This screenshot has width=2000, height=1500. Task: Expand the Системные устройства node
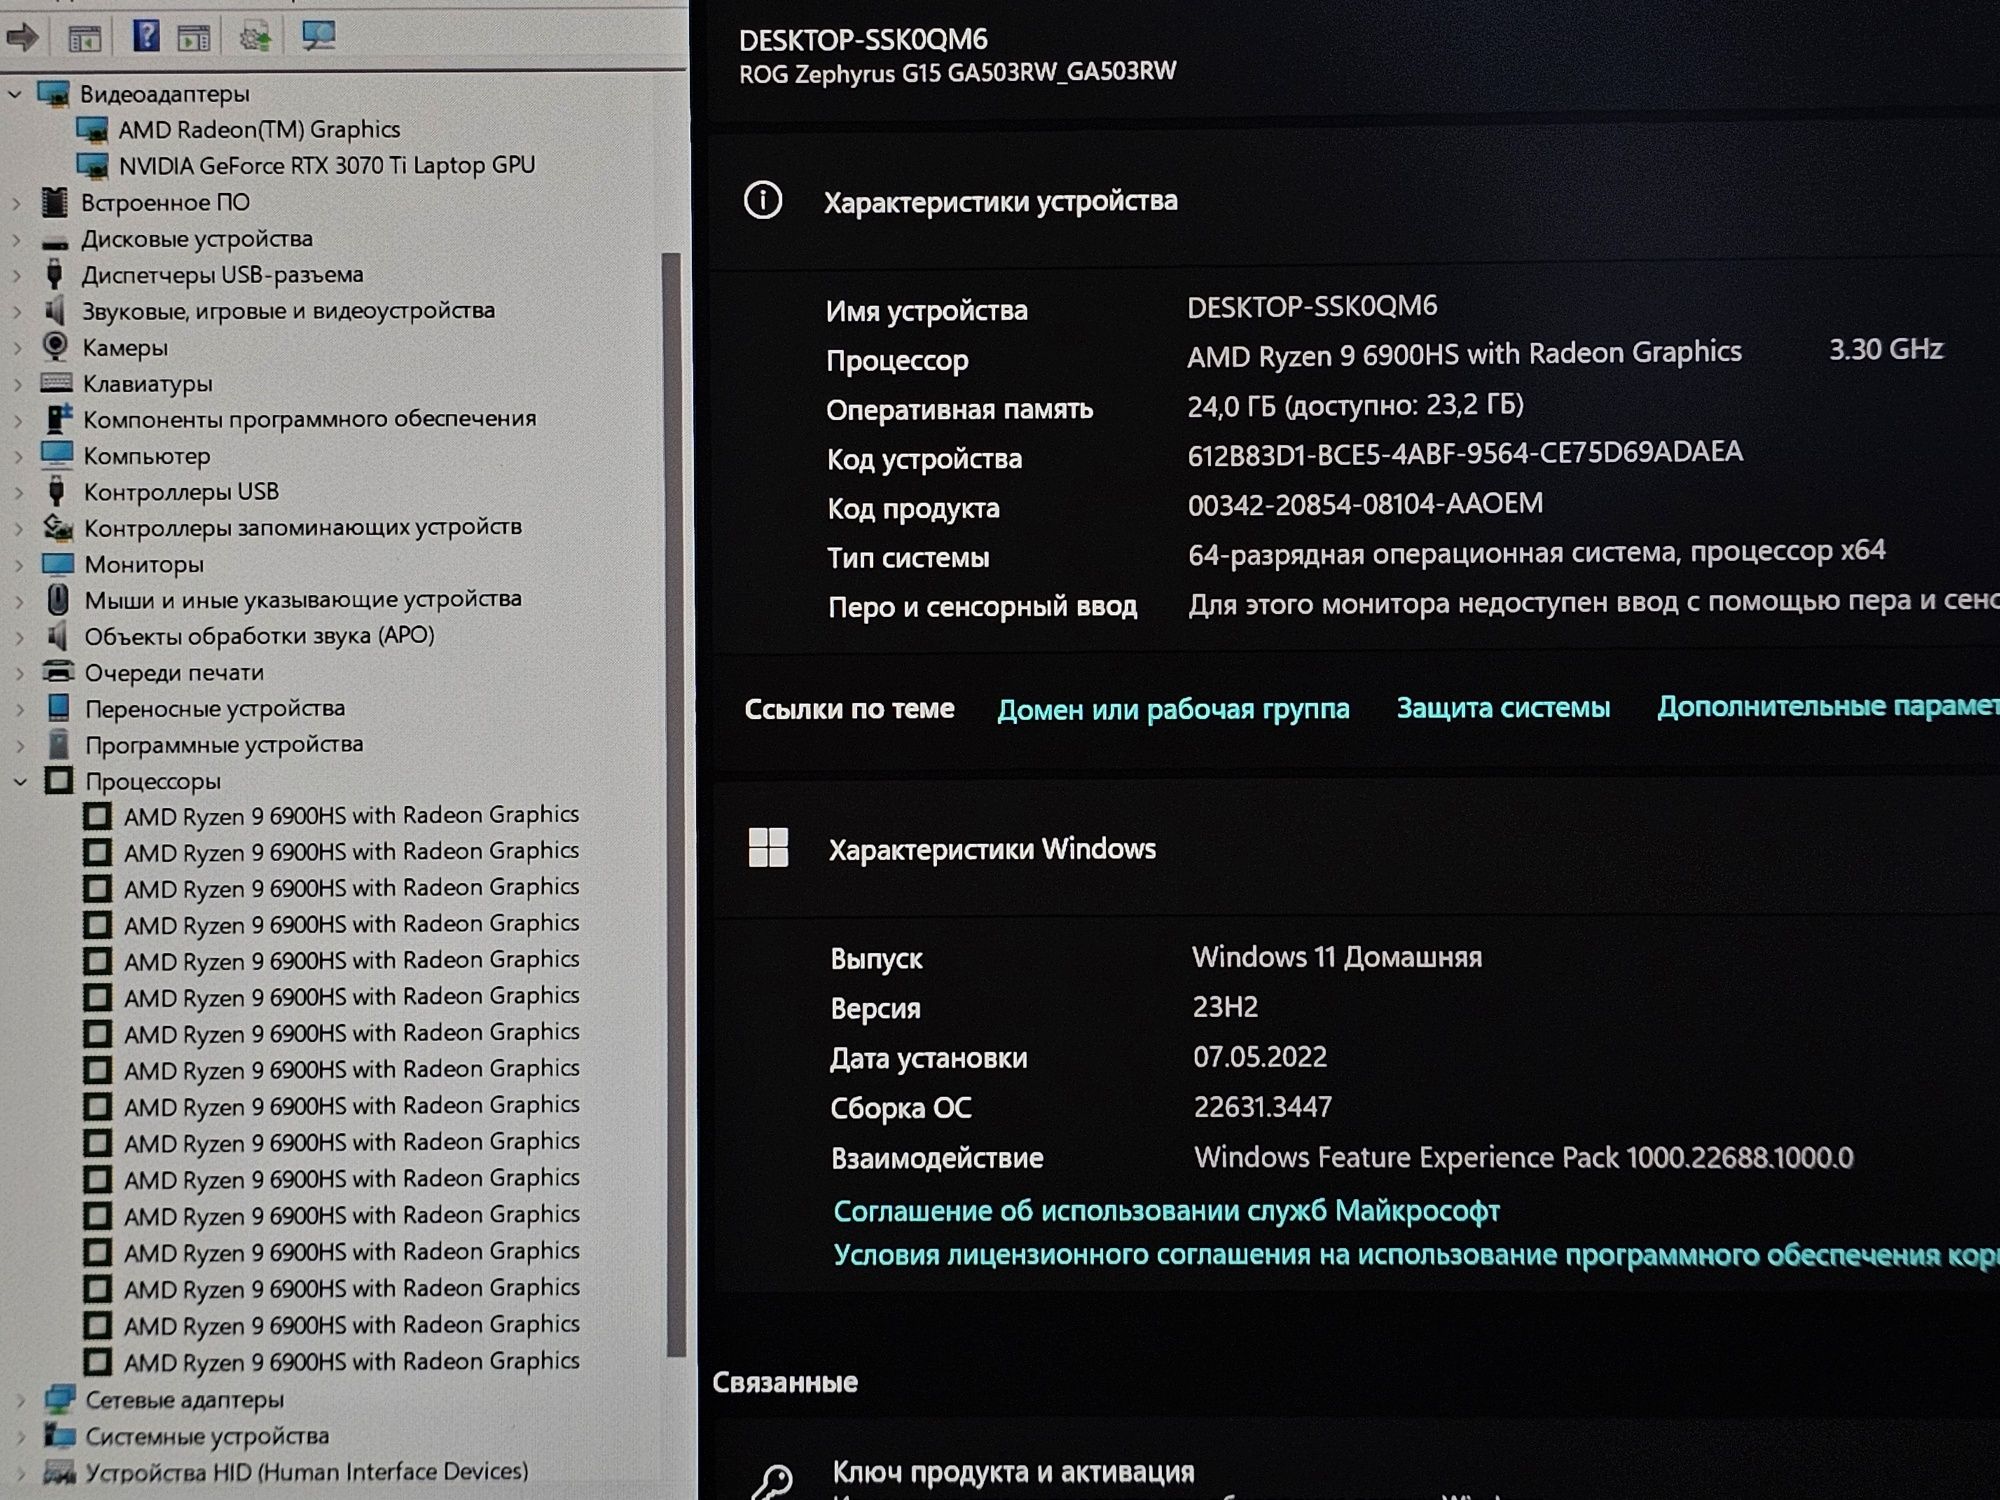pyautogui.click(x=21, y=1437)
